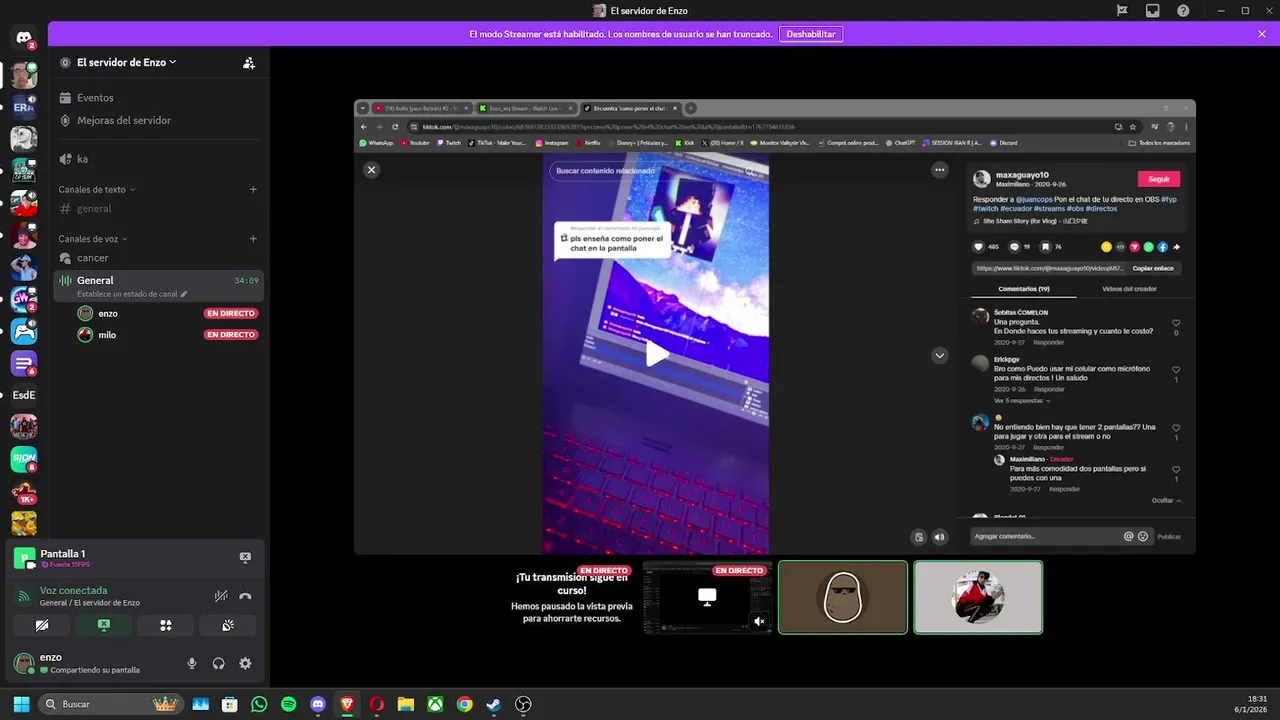
Task: Open TikTok video more options dots
Action: coord(939,170)
